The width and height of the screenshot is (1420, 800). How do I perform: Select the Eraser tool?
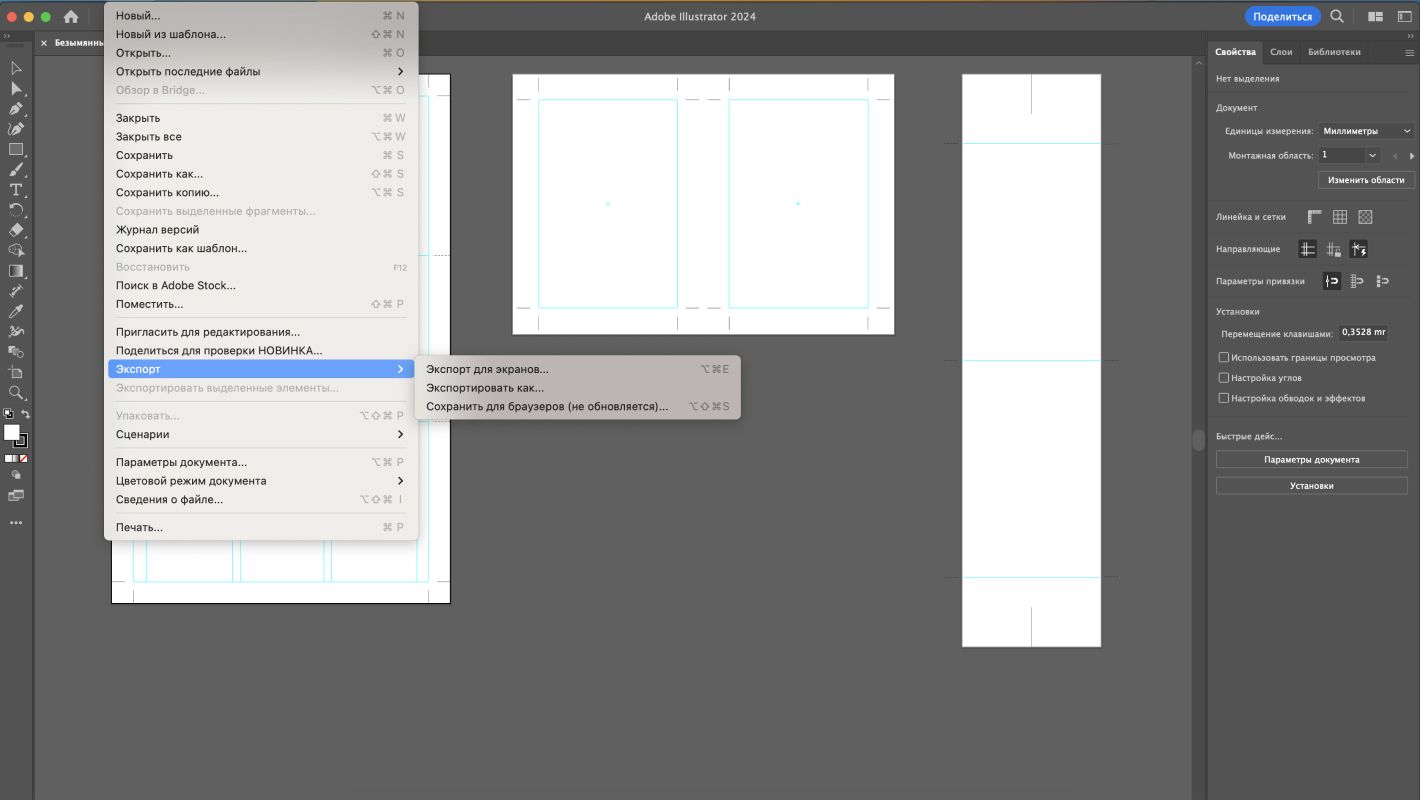16,230
